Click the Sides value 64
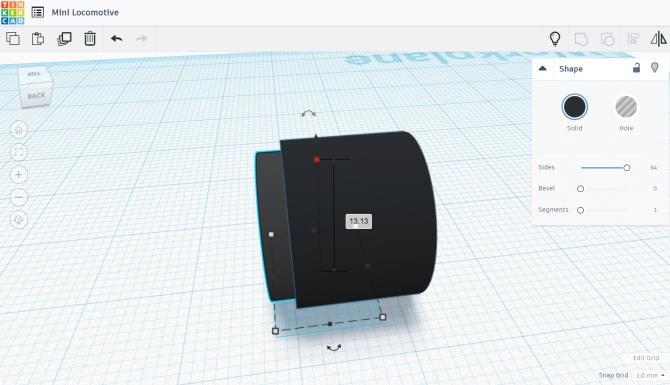670x385 pixels. pyautogui.click(x=653, y=168)
